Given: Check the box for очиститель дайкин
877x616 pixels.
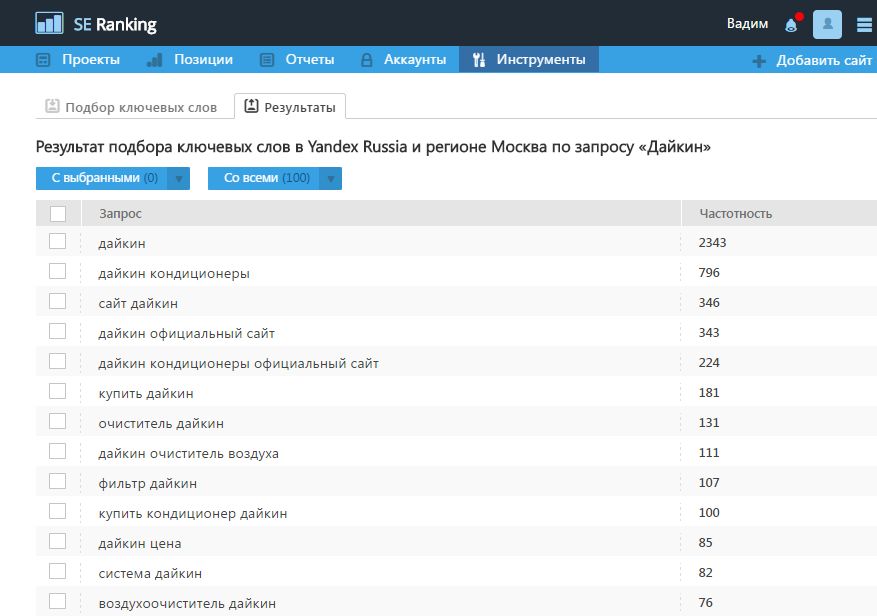Looking at the screenshot, I should click(x=58, y=421).
